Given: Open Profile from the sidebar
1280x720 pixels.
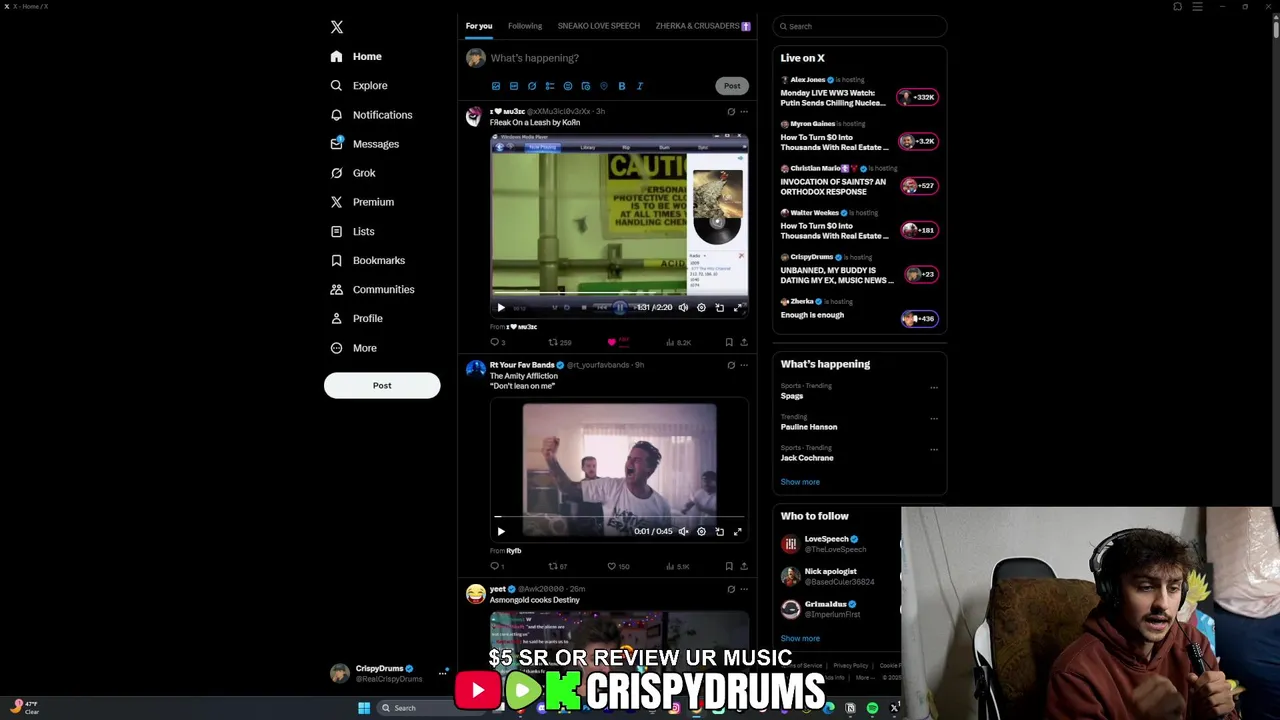Looking at the screenshot, I should [x=356, y=318].
